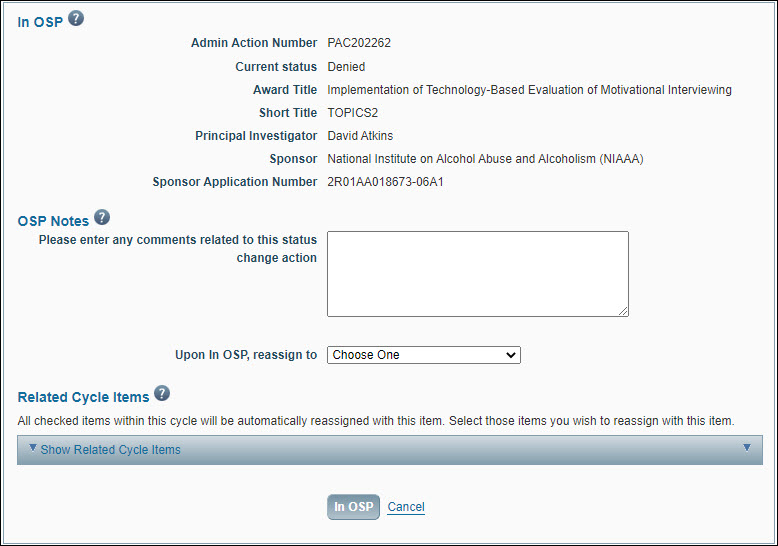
Task: Click the Admin Action Number label
Action: click(254, 43)
